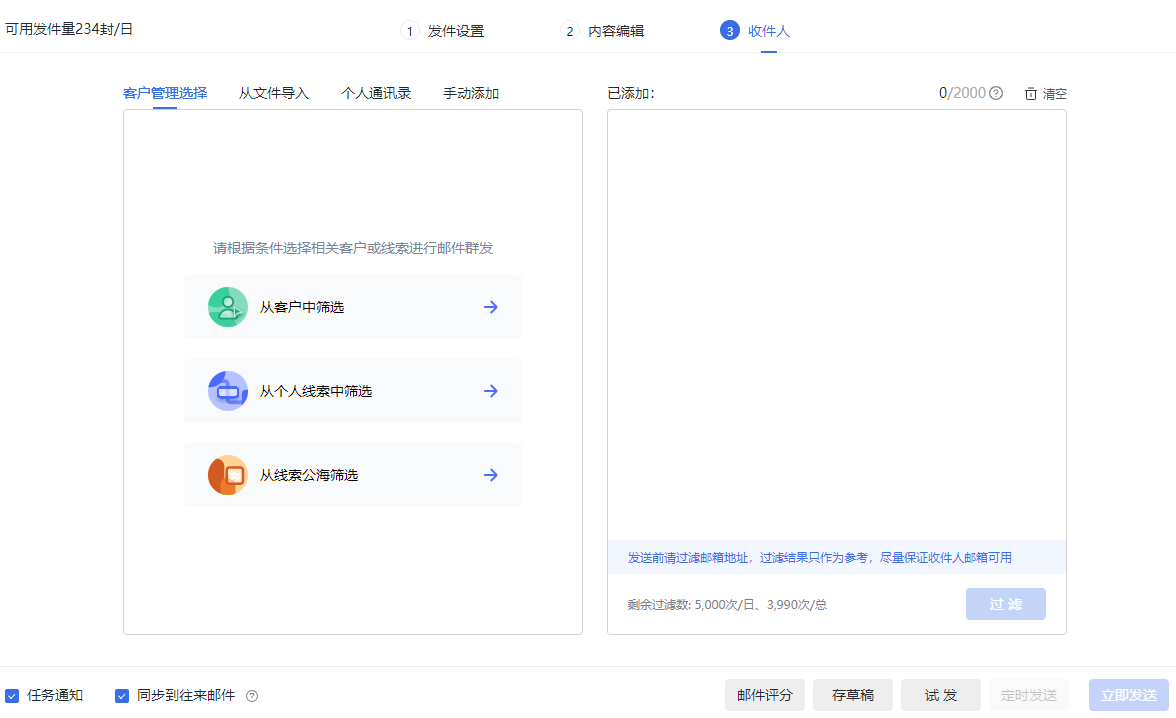The height and width of the screenshot is (718, 1176).
Task: Open the 手动添加 tab
Action: click(471, 93)
